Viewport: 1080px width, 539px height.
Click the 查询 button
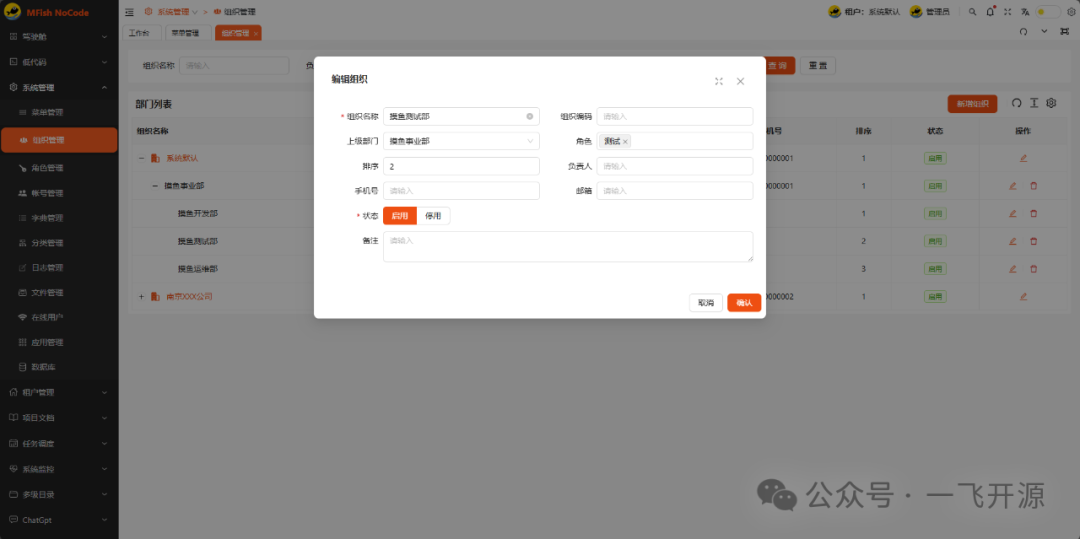(778, 65)
